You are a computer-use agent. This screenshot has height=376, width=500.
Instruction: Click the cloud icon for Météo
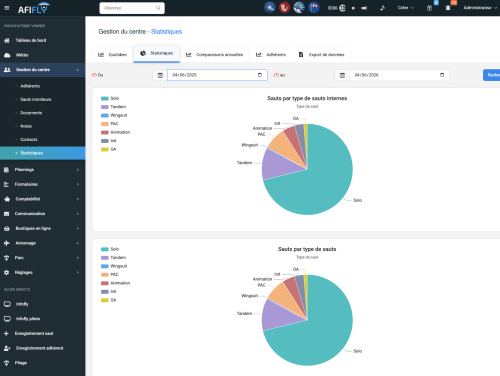click(x=7, y=55)
